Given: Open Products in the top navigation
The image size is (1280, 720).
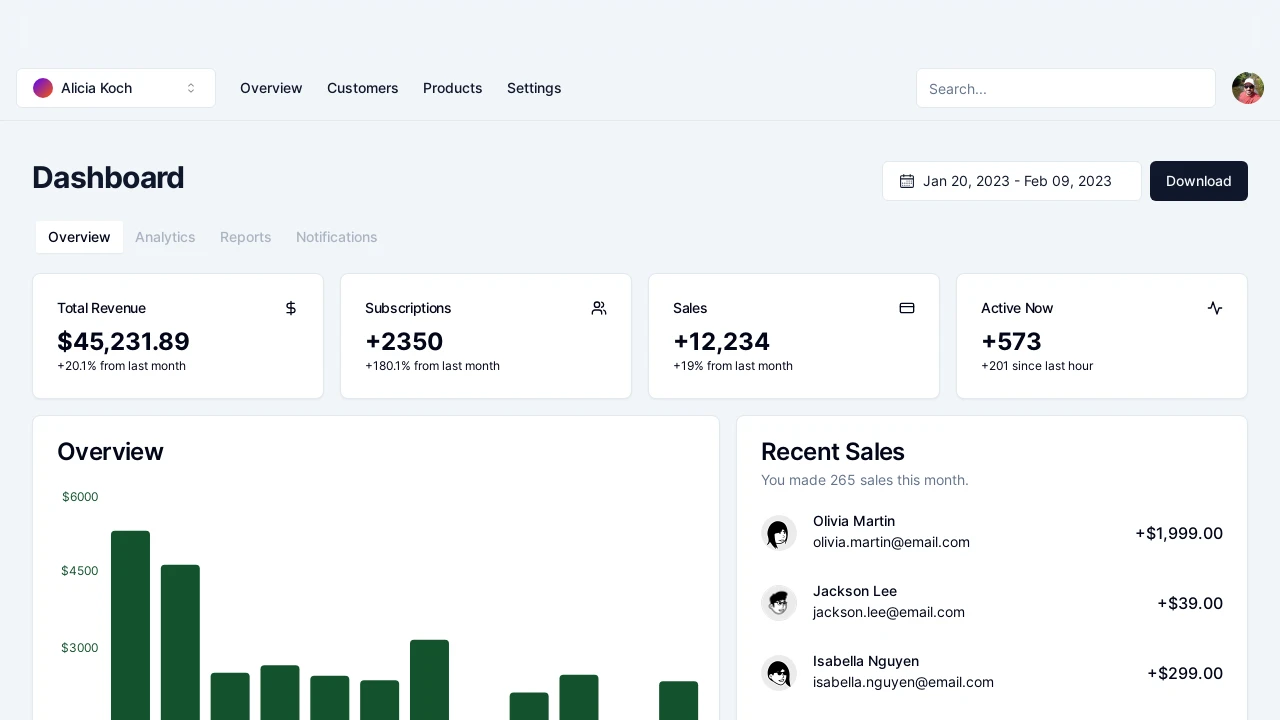Looking at the screenshot, I should 453,88.
